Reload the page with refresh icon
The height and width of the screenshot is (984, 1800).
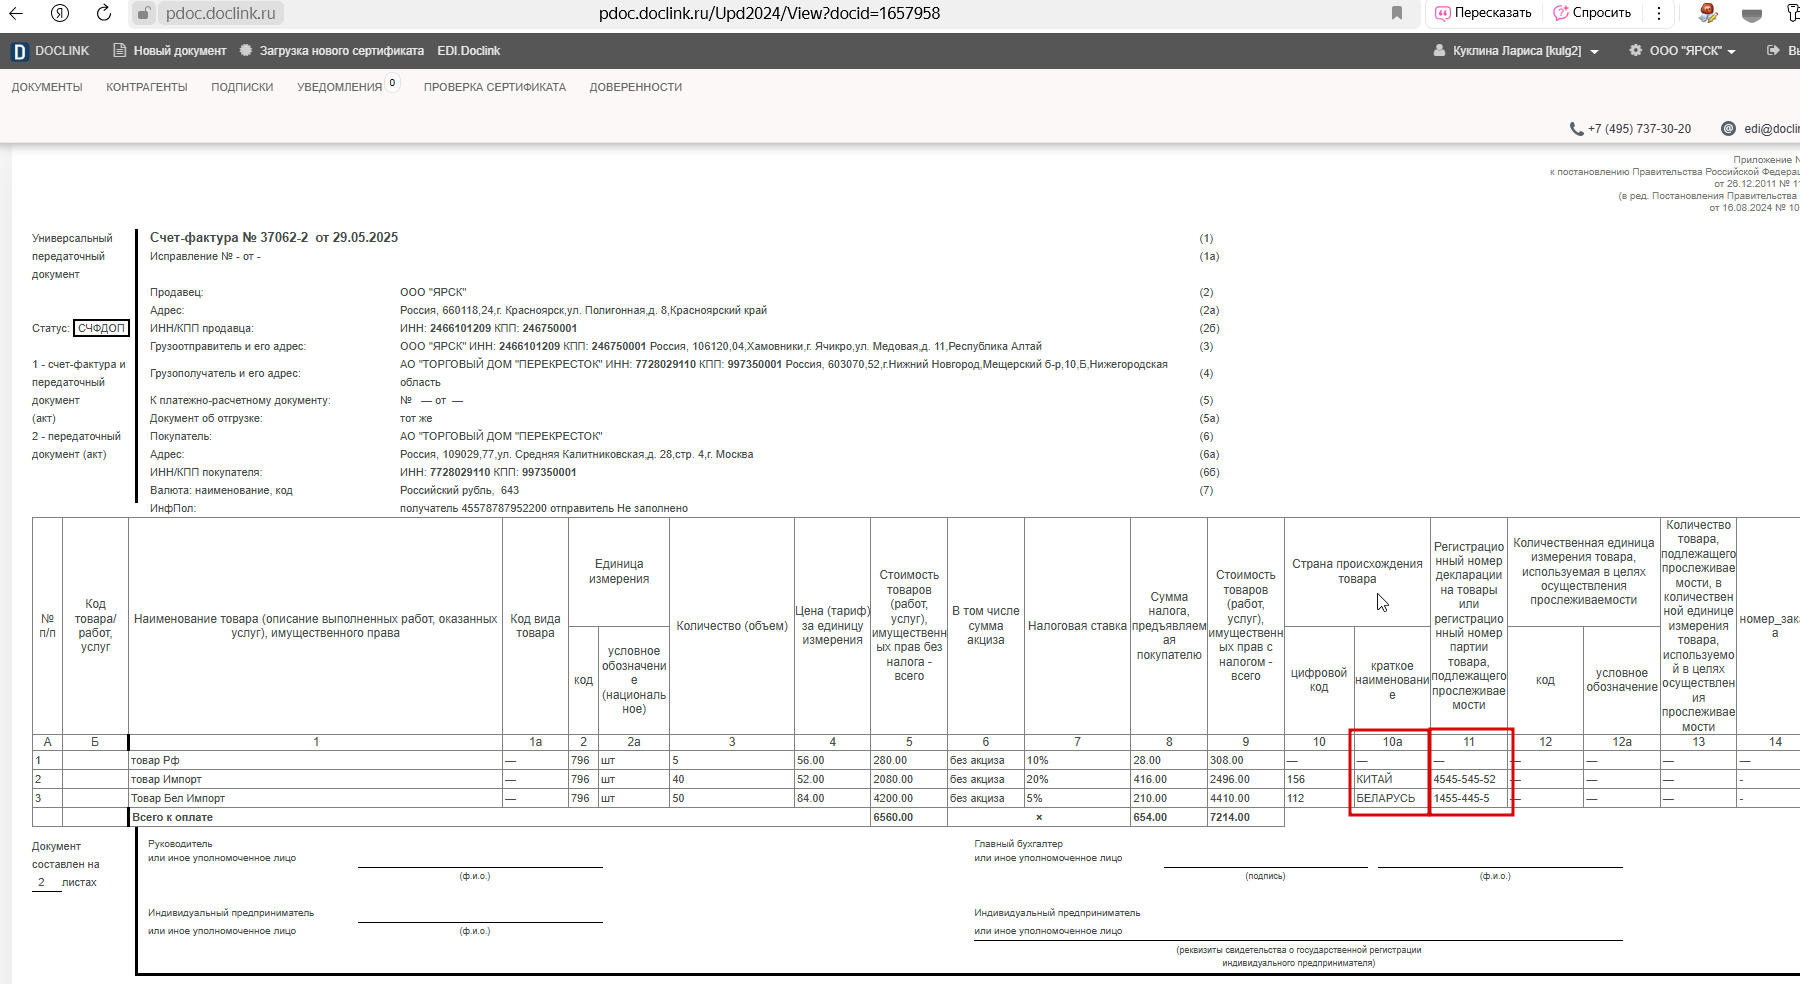[104, 13]
